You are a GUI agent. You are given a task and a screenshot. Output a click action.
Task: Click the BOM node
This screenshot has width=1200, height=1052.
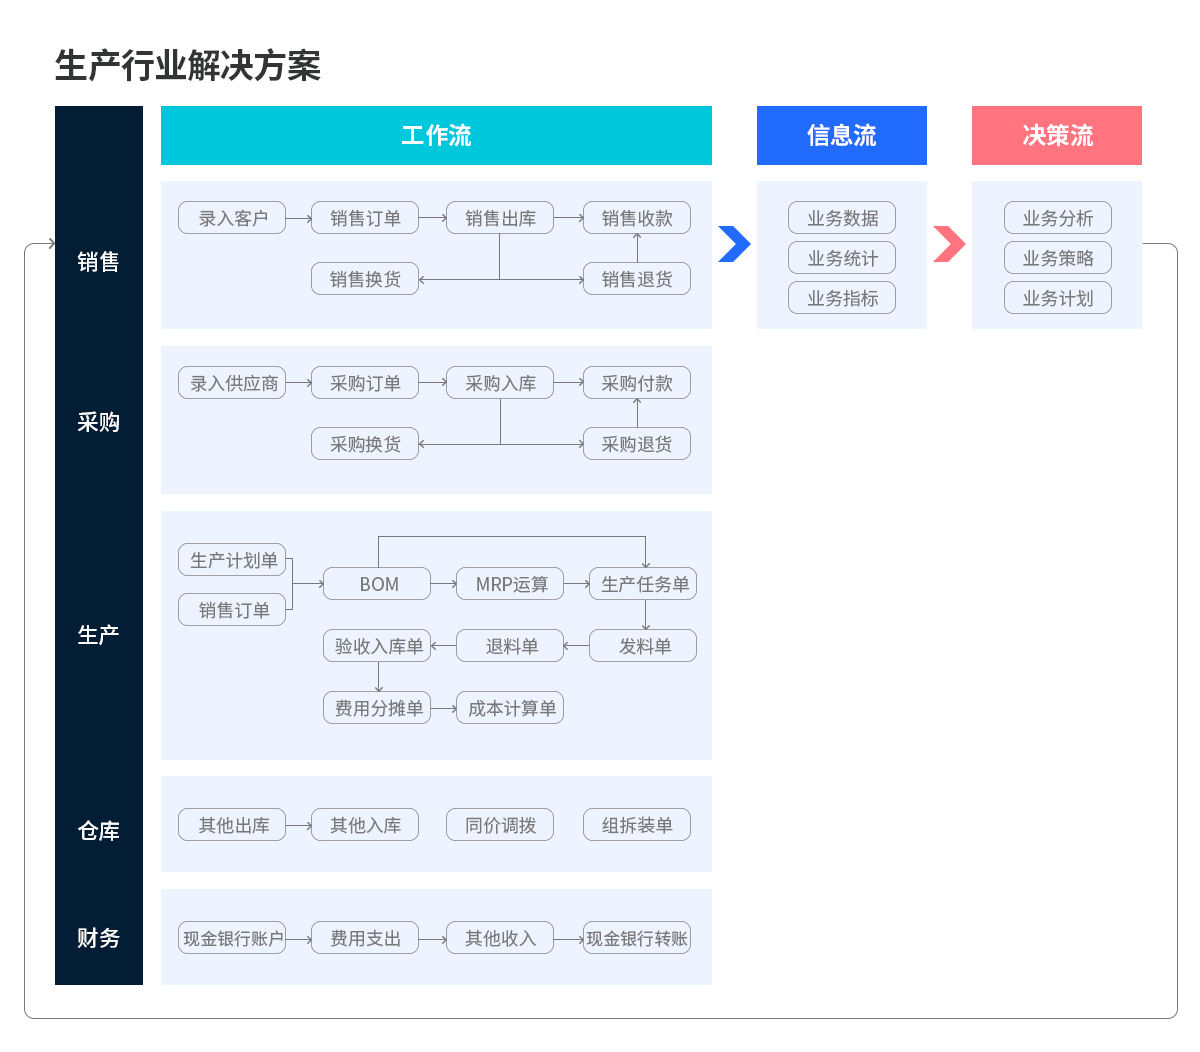pos(377,584)
